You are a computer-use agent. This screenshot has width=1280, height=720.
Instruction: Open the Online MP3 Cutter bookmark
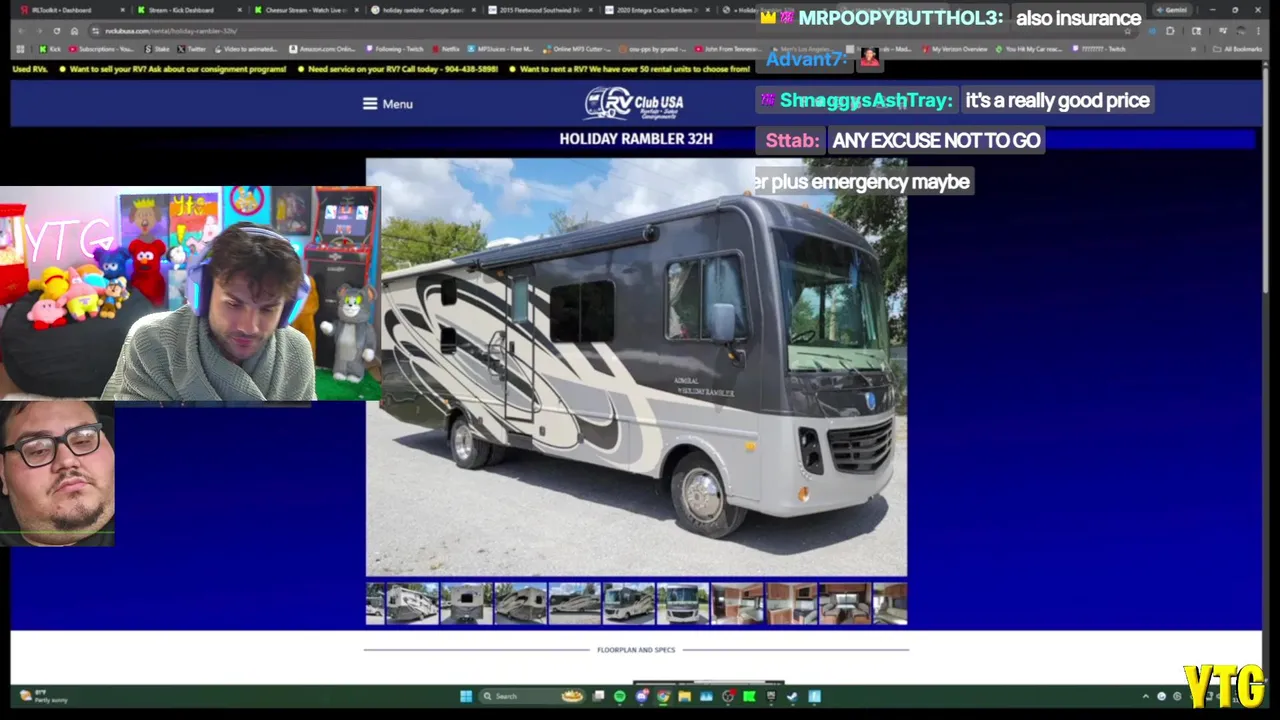point(576,49)
